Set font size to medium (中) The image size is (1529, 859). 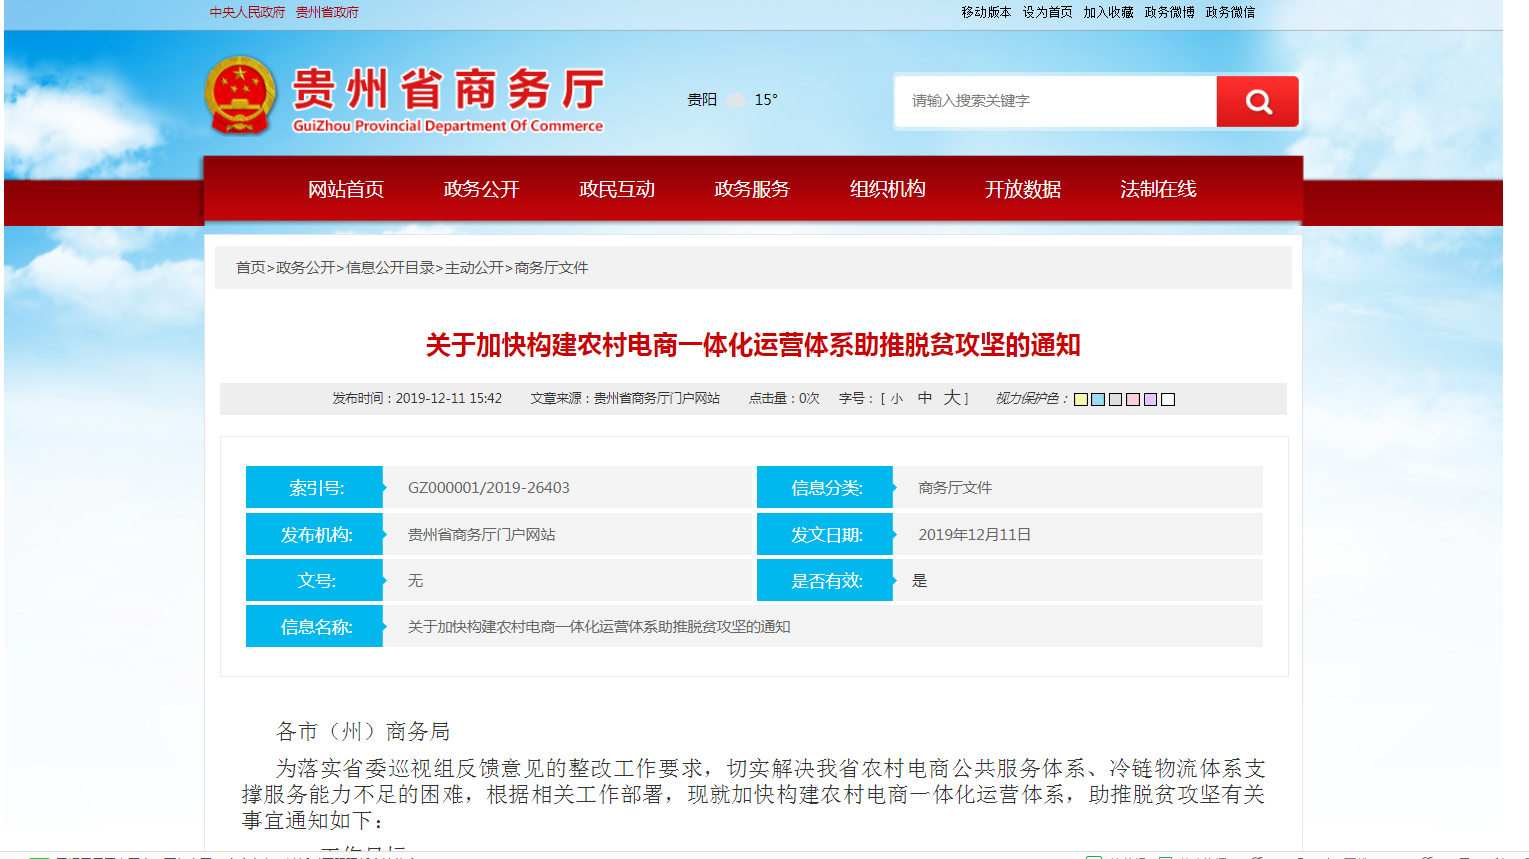[925, 398]
